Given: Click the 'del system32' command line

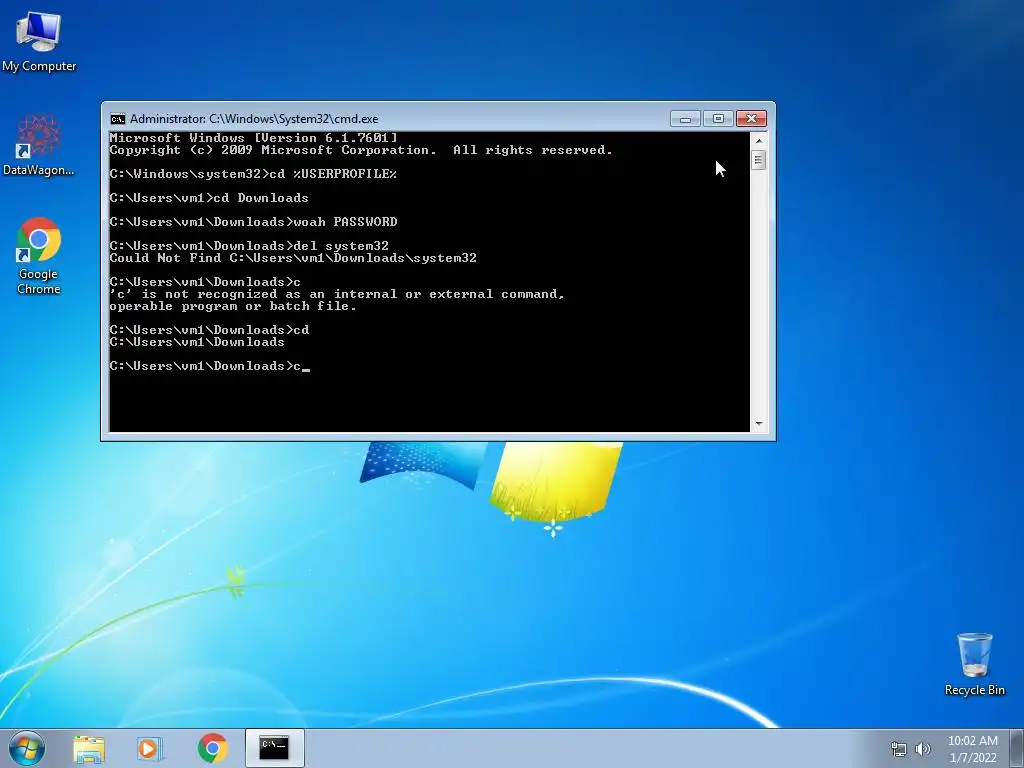Looking at the screenshot, I should pos(249,246).
